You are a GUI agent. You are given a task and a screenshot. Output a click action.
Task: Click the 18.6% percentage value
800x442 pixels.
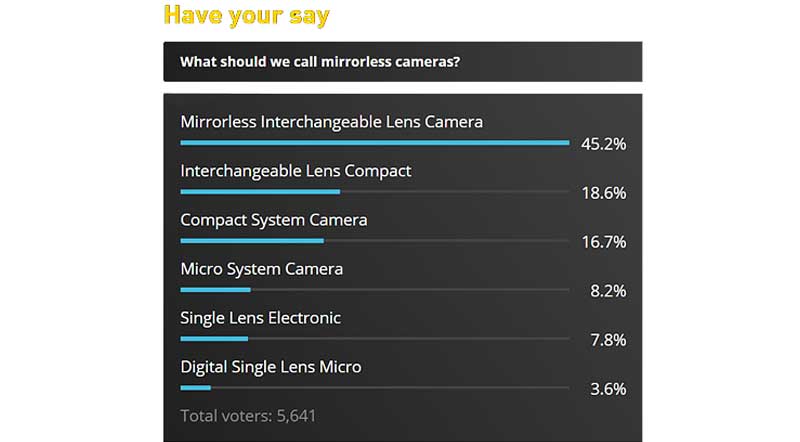[604, 193]
